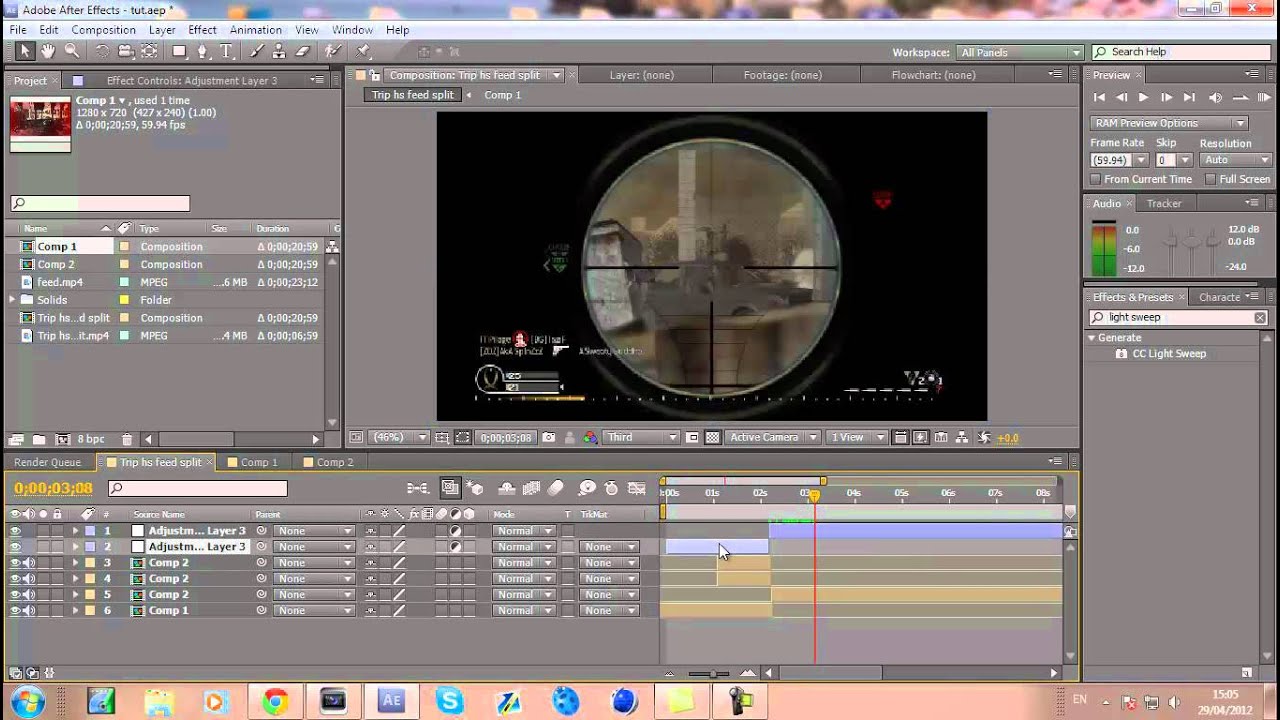Open the Effect menu
The image size is (1280, 720).
coord(202,30)
